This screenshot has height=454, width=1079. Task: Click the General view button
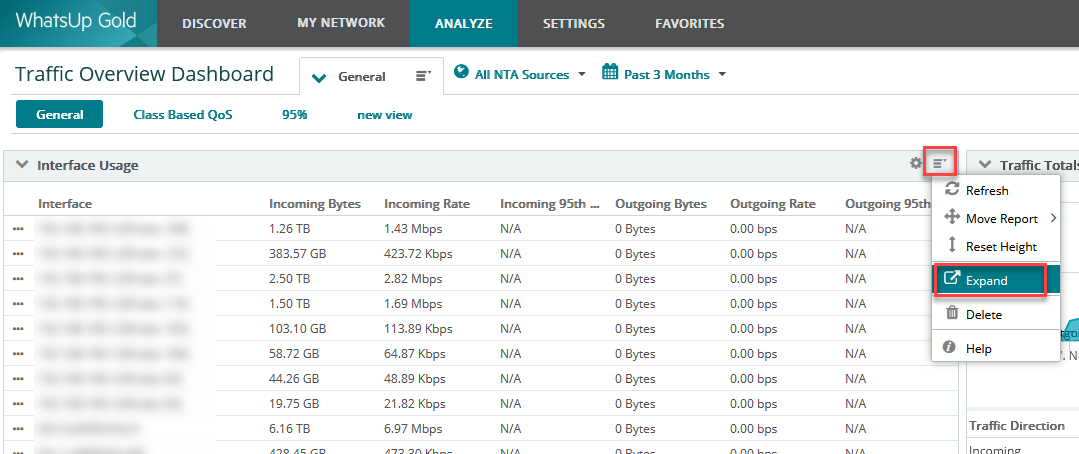coord(59,114)
